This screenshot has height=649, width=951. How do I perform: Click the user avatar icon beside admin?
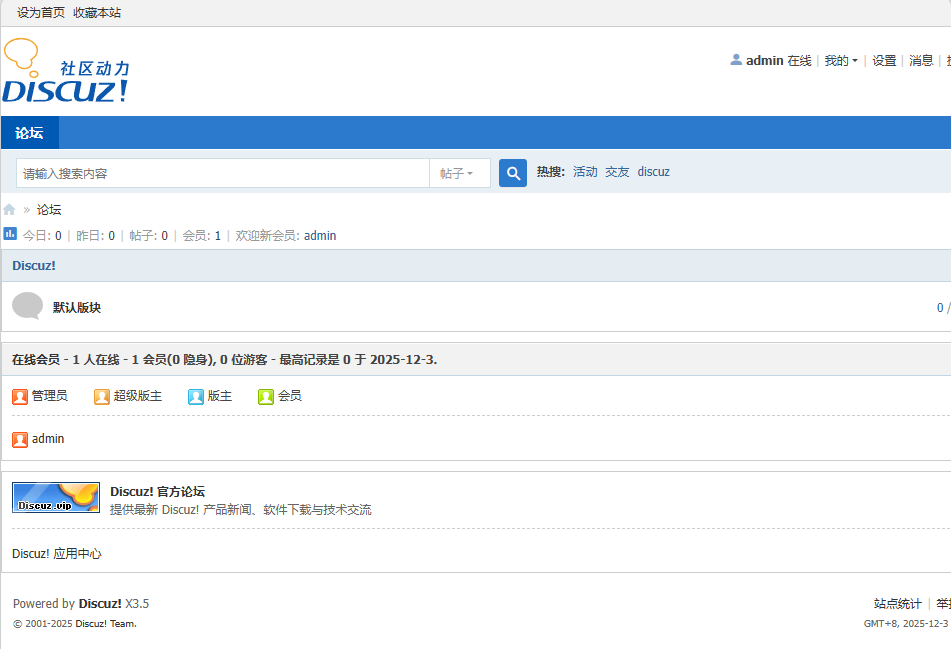point(736,59)
